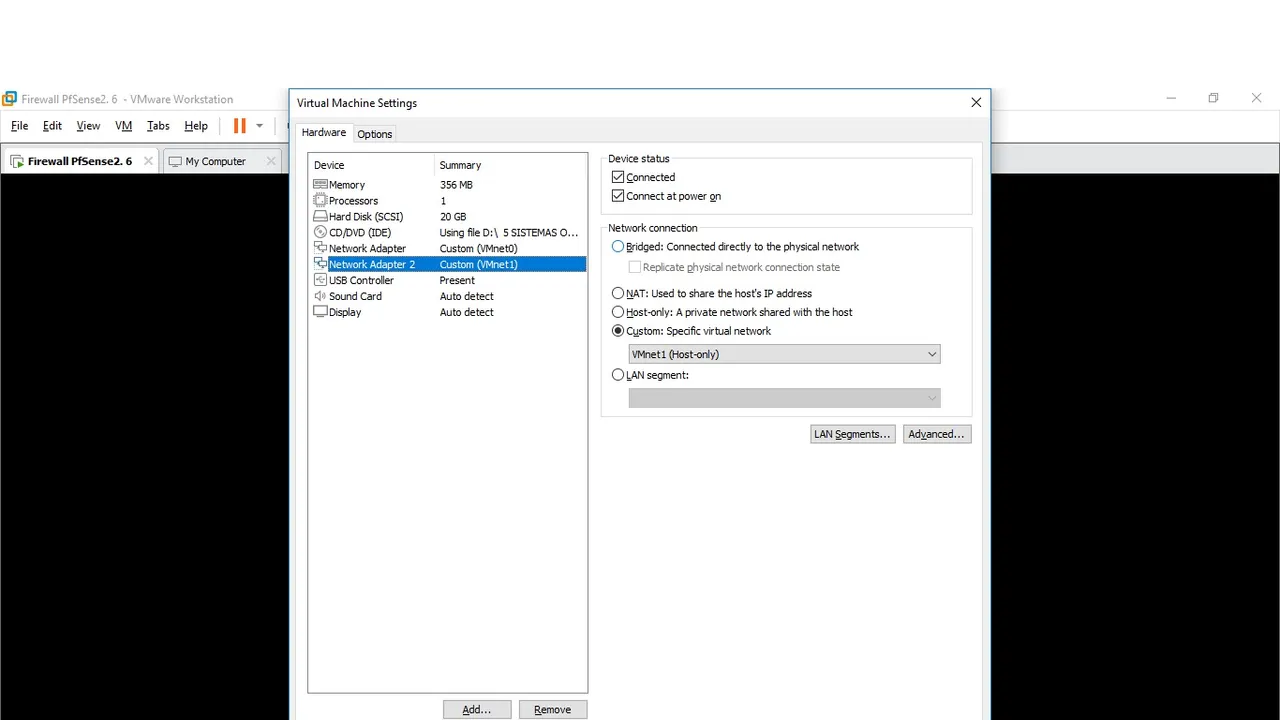
Task: Choose the Host-only network option
Action: (x=618, y=312)
